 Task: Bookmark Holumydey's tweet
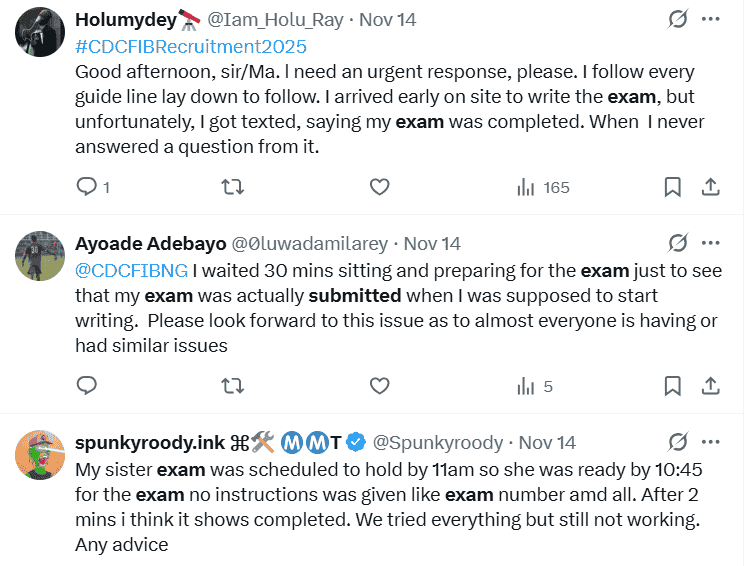(673, 187)
